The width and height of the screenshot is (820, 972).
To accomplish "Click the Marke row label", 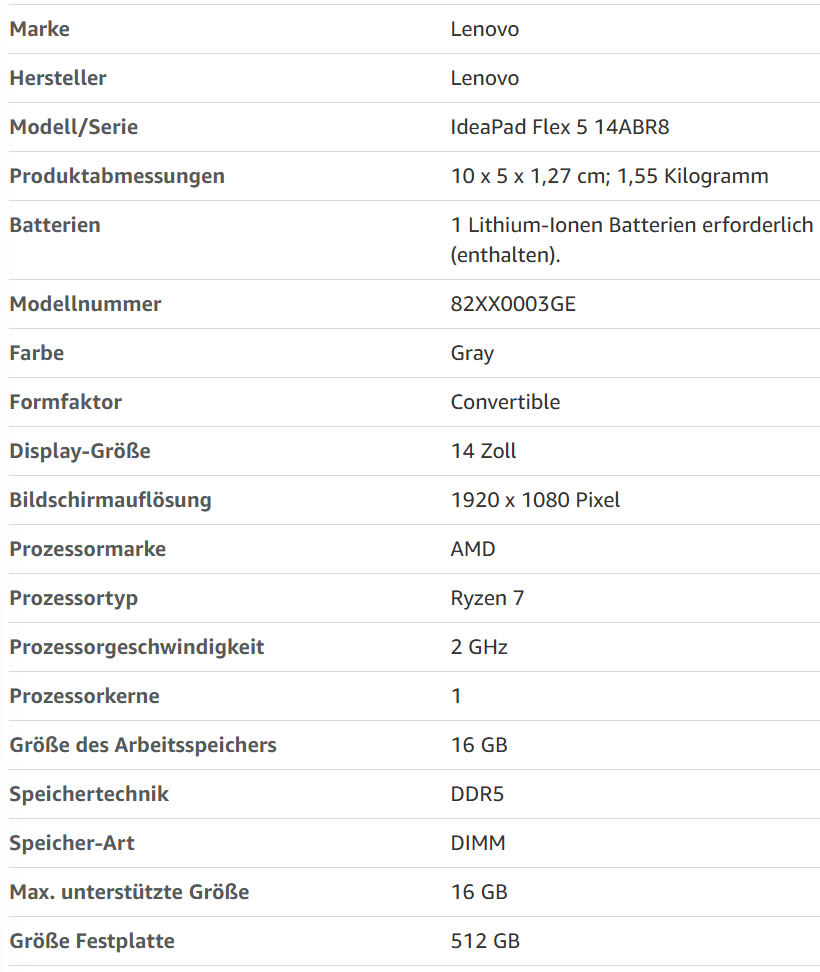I will tap(40, 29).
